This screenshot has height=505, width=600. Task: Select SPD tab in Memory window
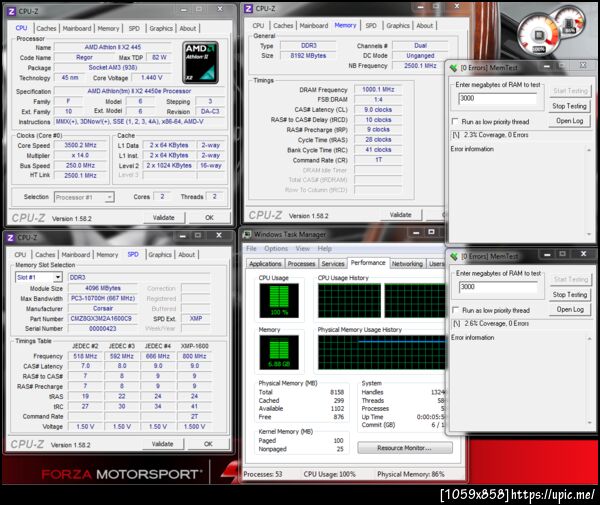pos(371,26)
